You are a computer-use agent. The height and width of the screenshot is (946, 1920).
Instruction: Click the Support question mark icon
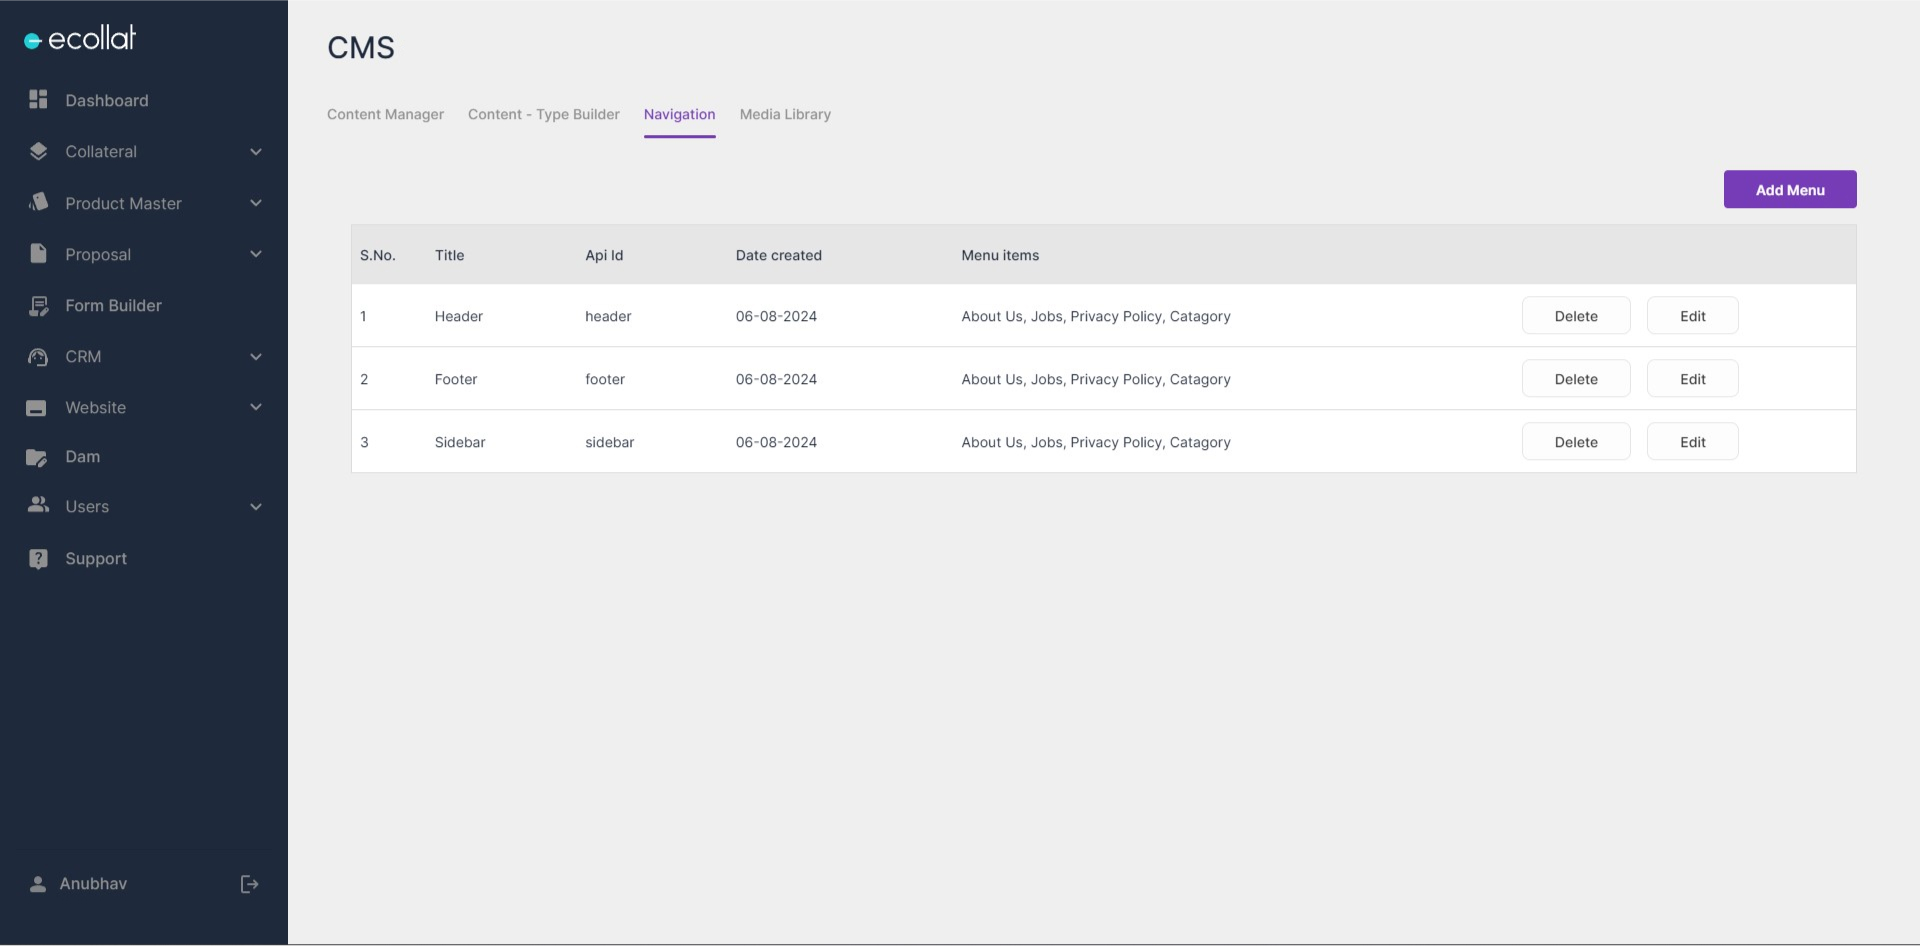tap(38, 558)
